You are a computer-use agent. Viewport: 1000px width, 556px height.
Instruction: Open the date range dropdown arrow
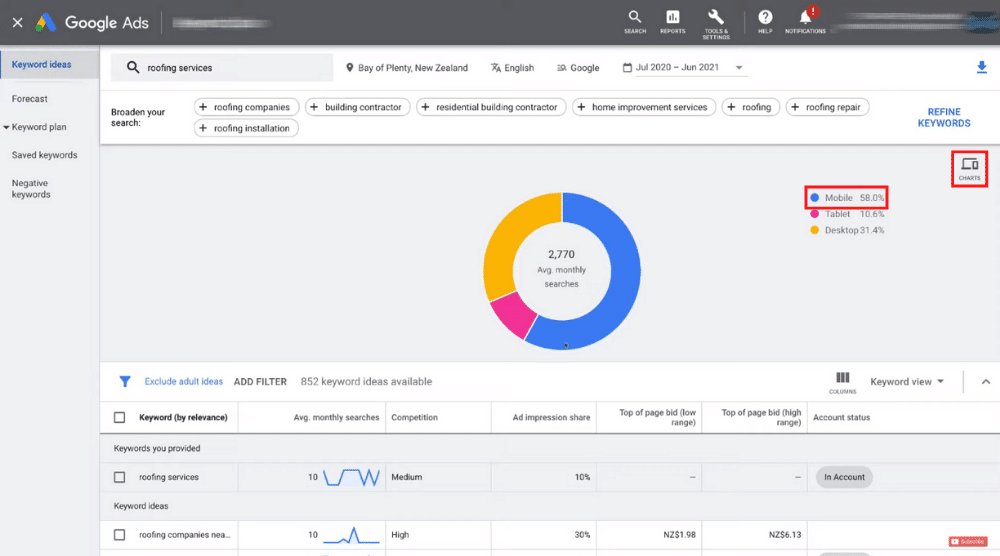(x=739, y=68)
